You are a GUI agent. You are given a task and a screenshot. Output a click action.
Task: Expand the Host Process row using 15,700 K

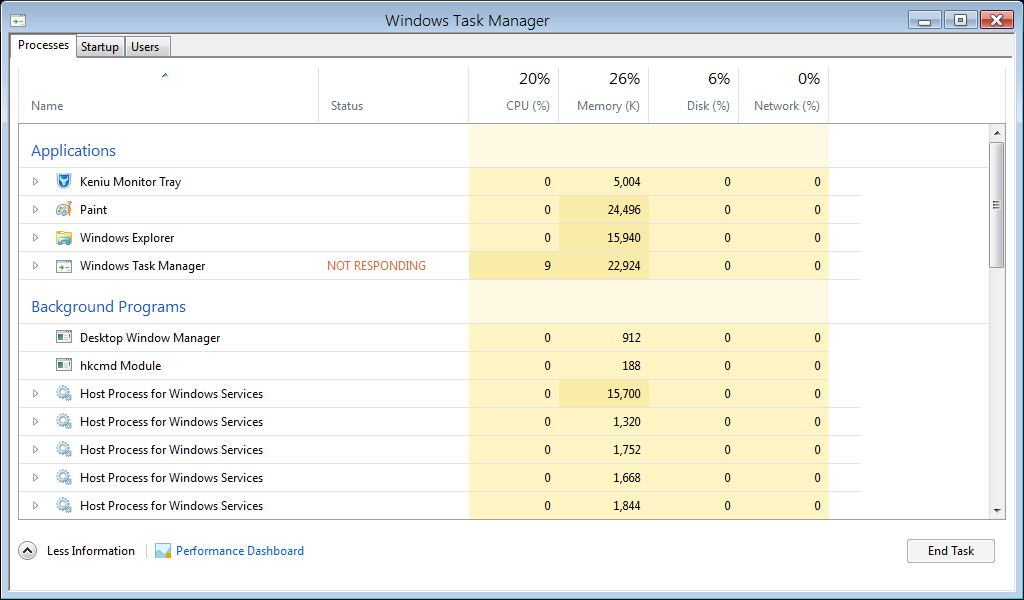tap(35, 394)
